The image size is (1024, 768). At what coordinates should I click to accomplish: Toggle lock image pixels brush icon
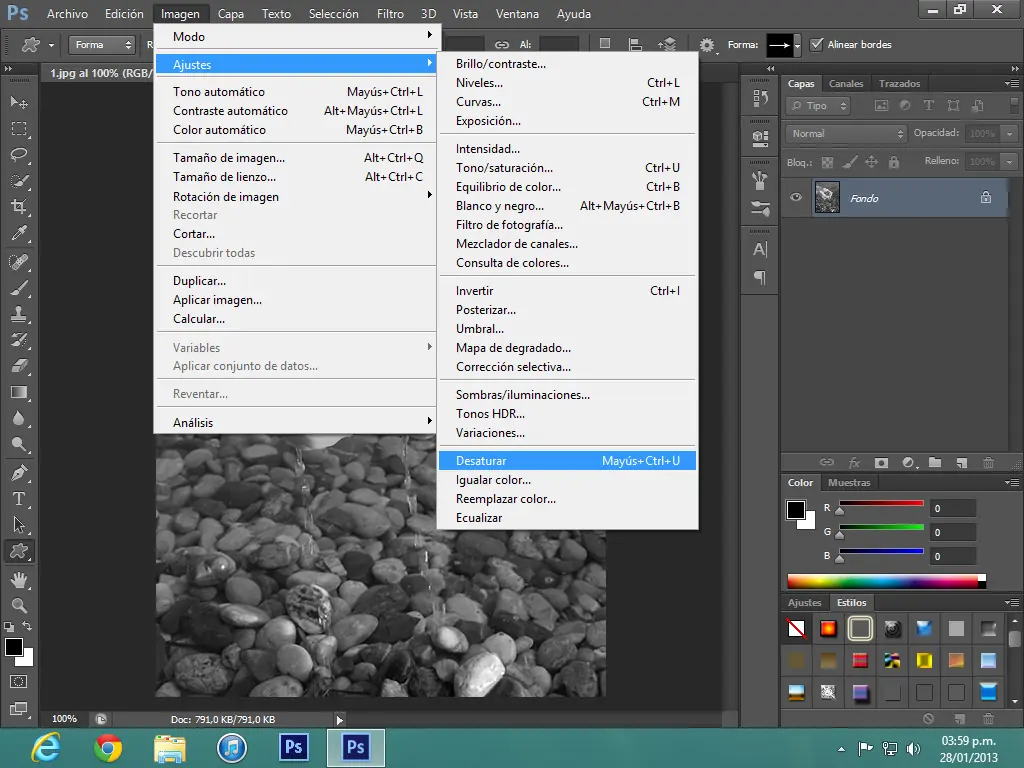coord(849,162)
